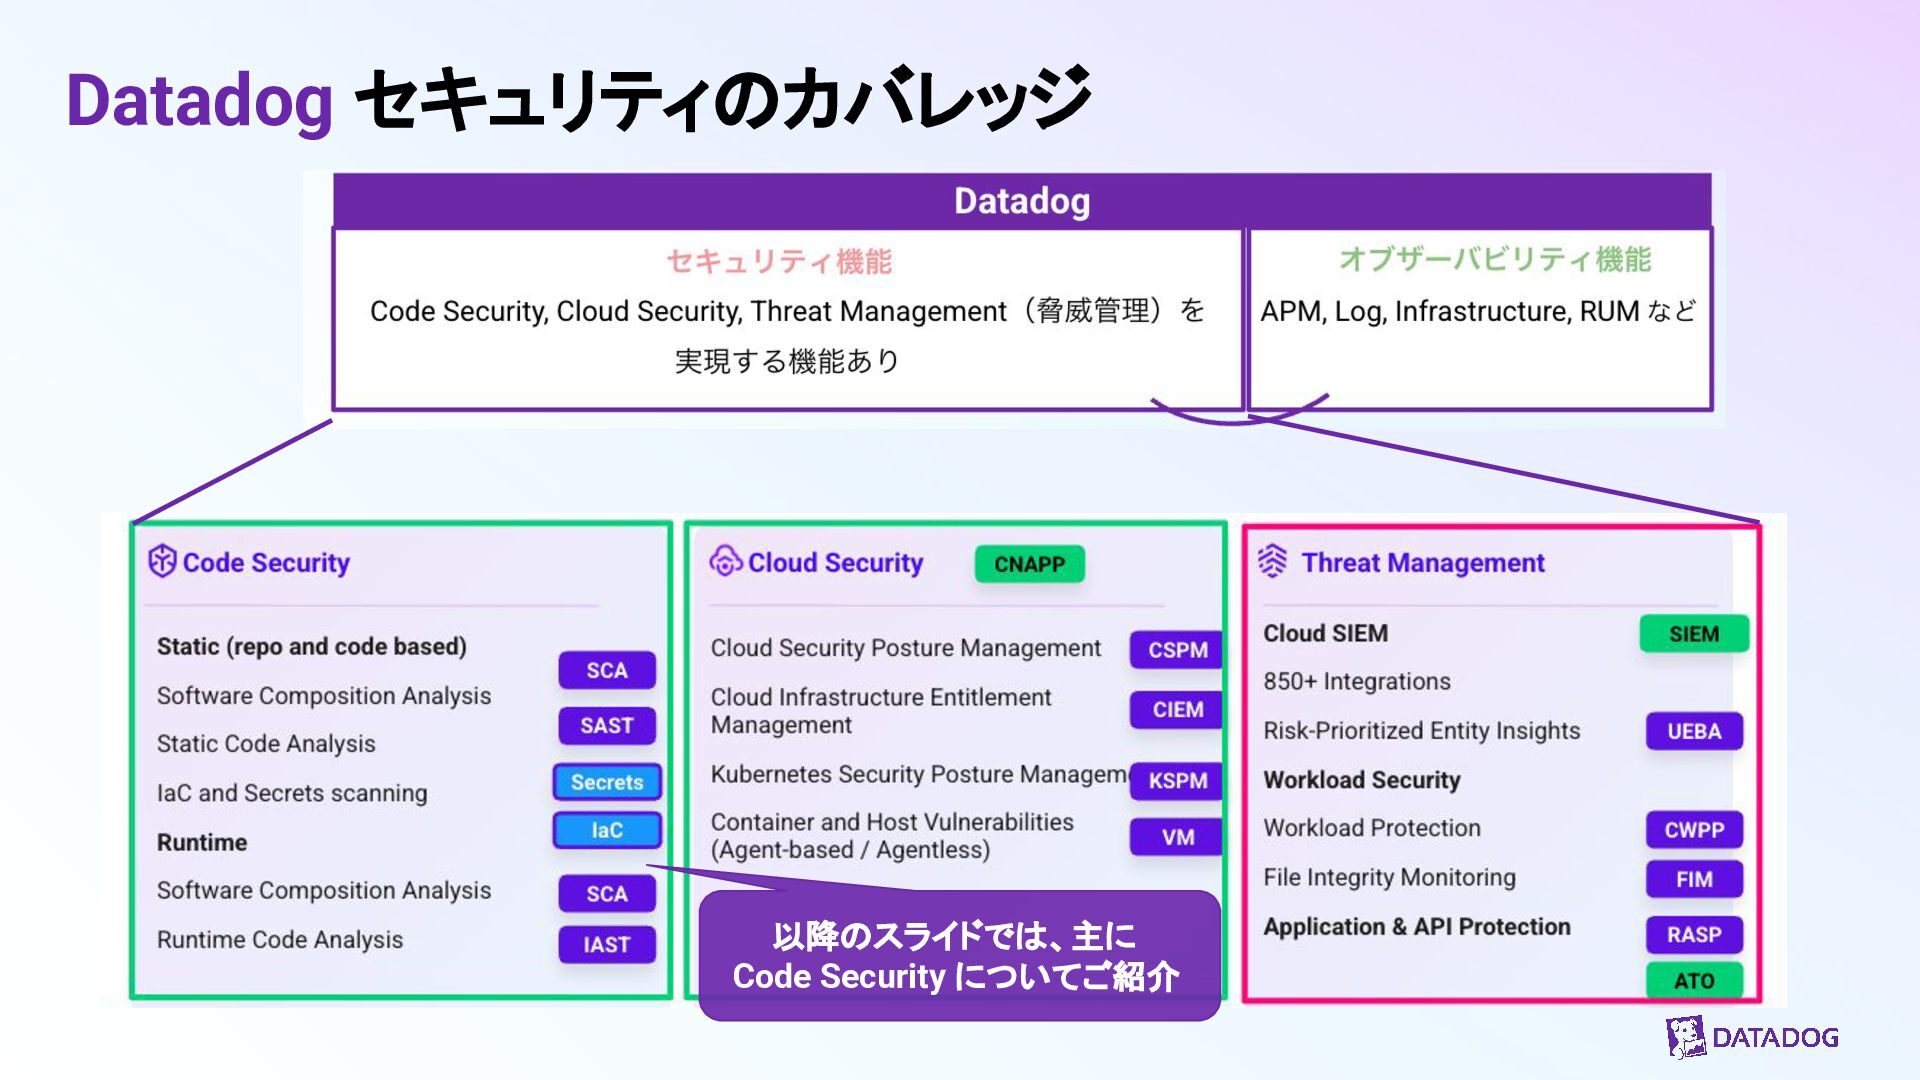
Task: Click the UEBA badge
Action: click(1693, 731)
